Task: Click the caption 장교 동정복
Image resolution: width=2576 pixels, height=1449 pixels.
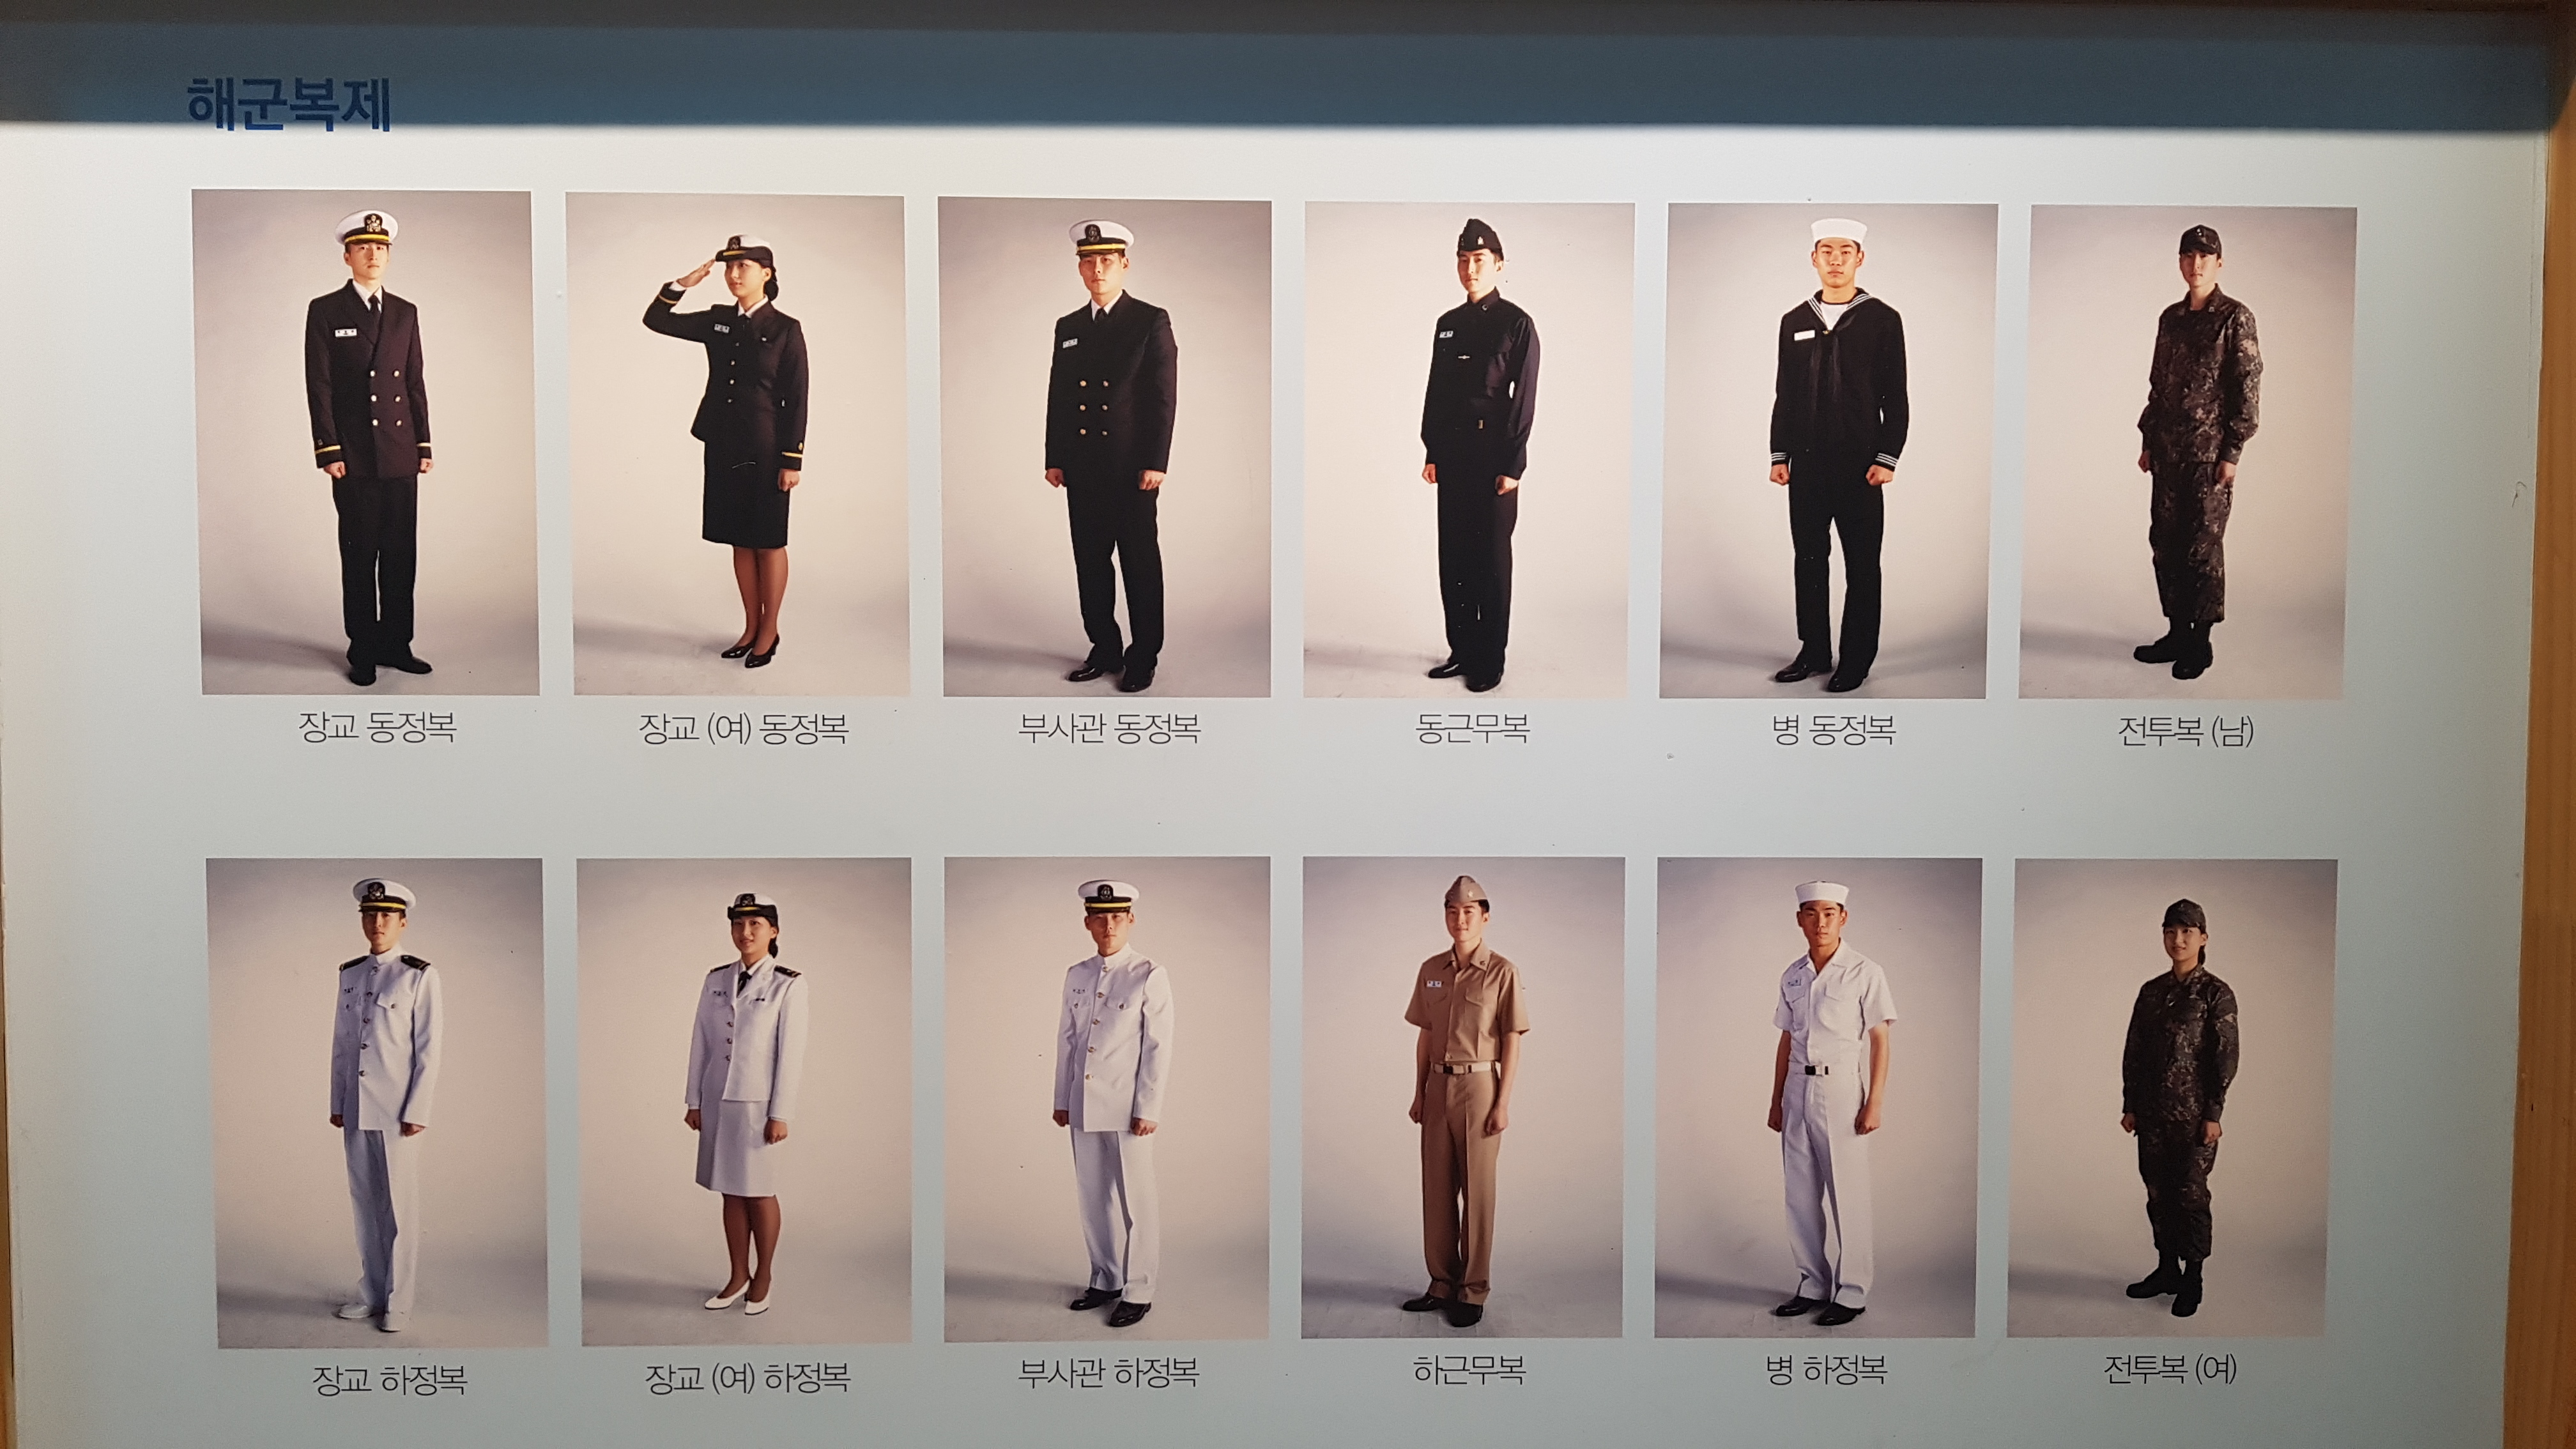Action: click(x=377, y=727)
